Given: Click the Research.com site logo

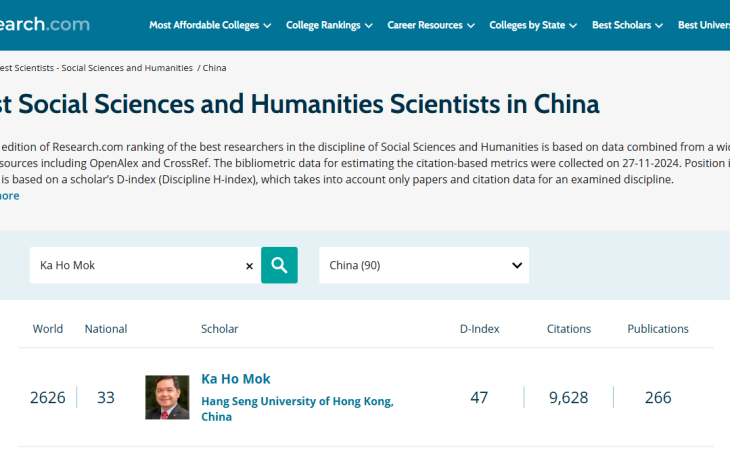Looking at the screenshot, I should coord(45,24).
